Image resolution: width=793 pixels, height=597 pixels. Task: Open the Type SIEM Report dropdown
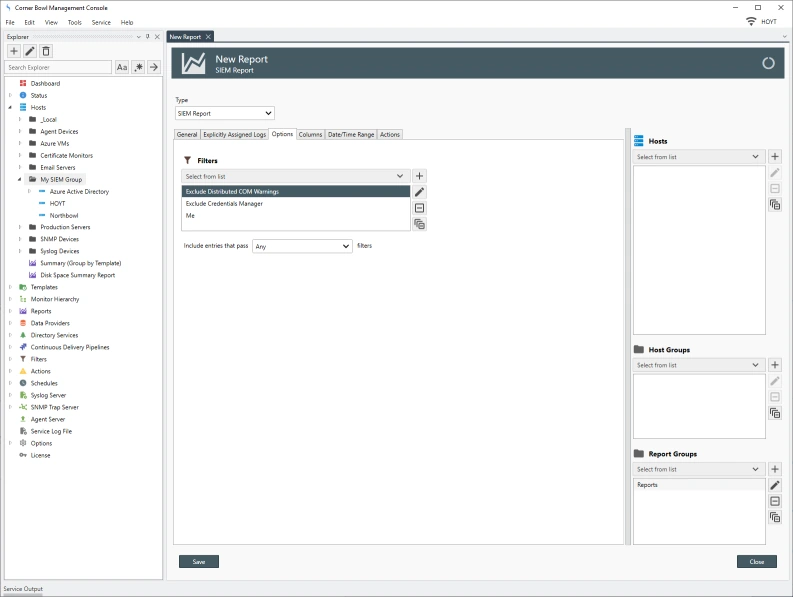225,113
